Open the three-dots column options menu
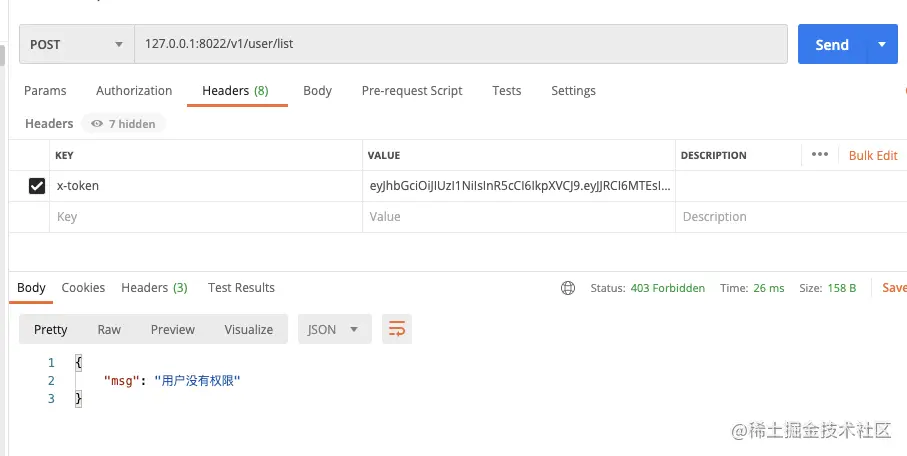907x456 pixels. [x=820, y=155]
